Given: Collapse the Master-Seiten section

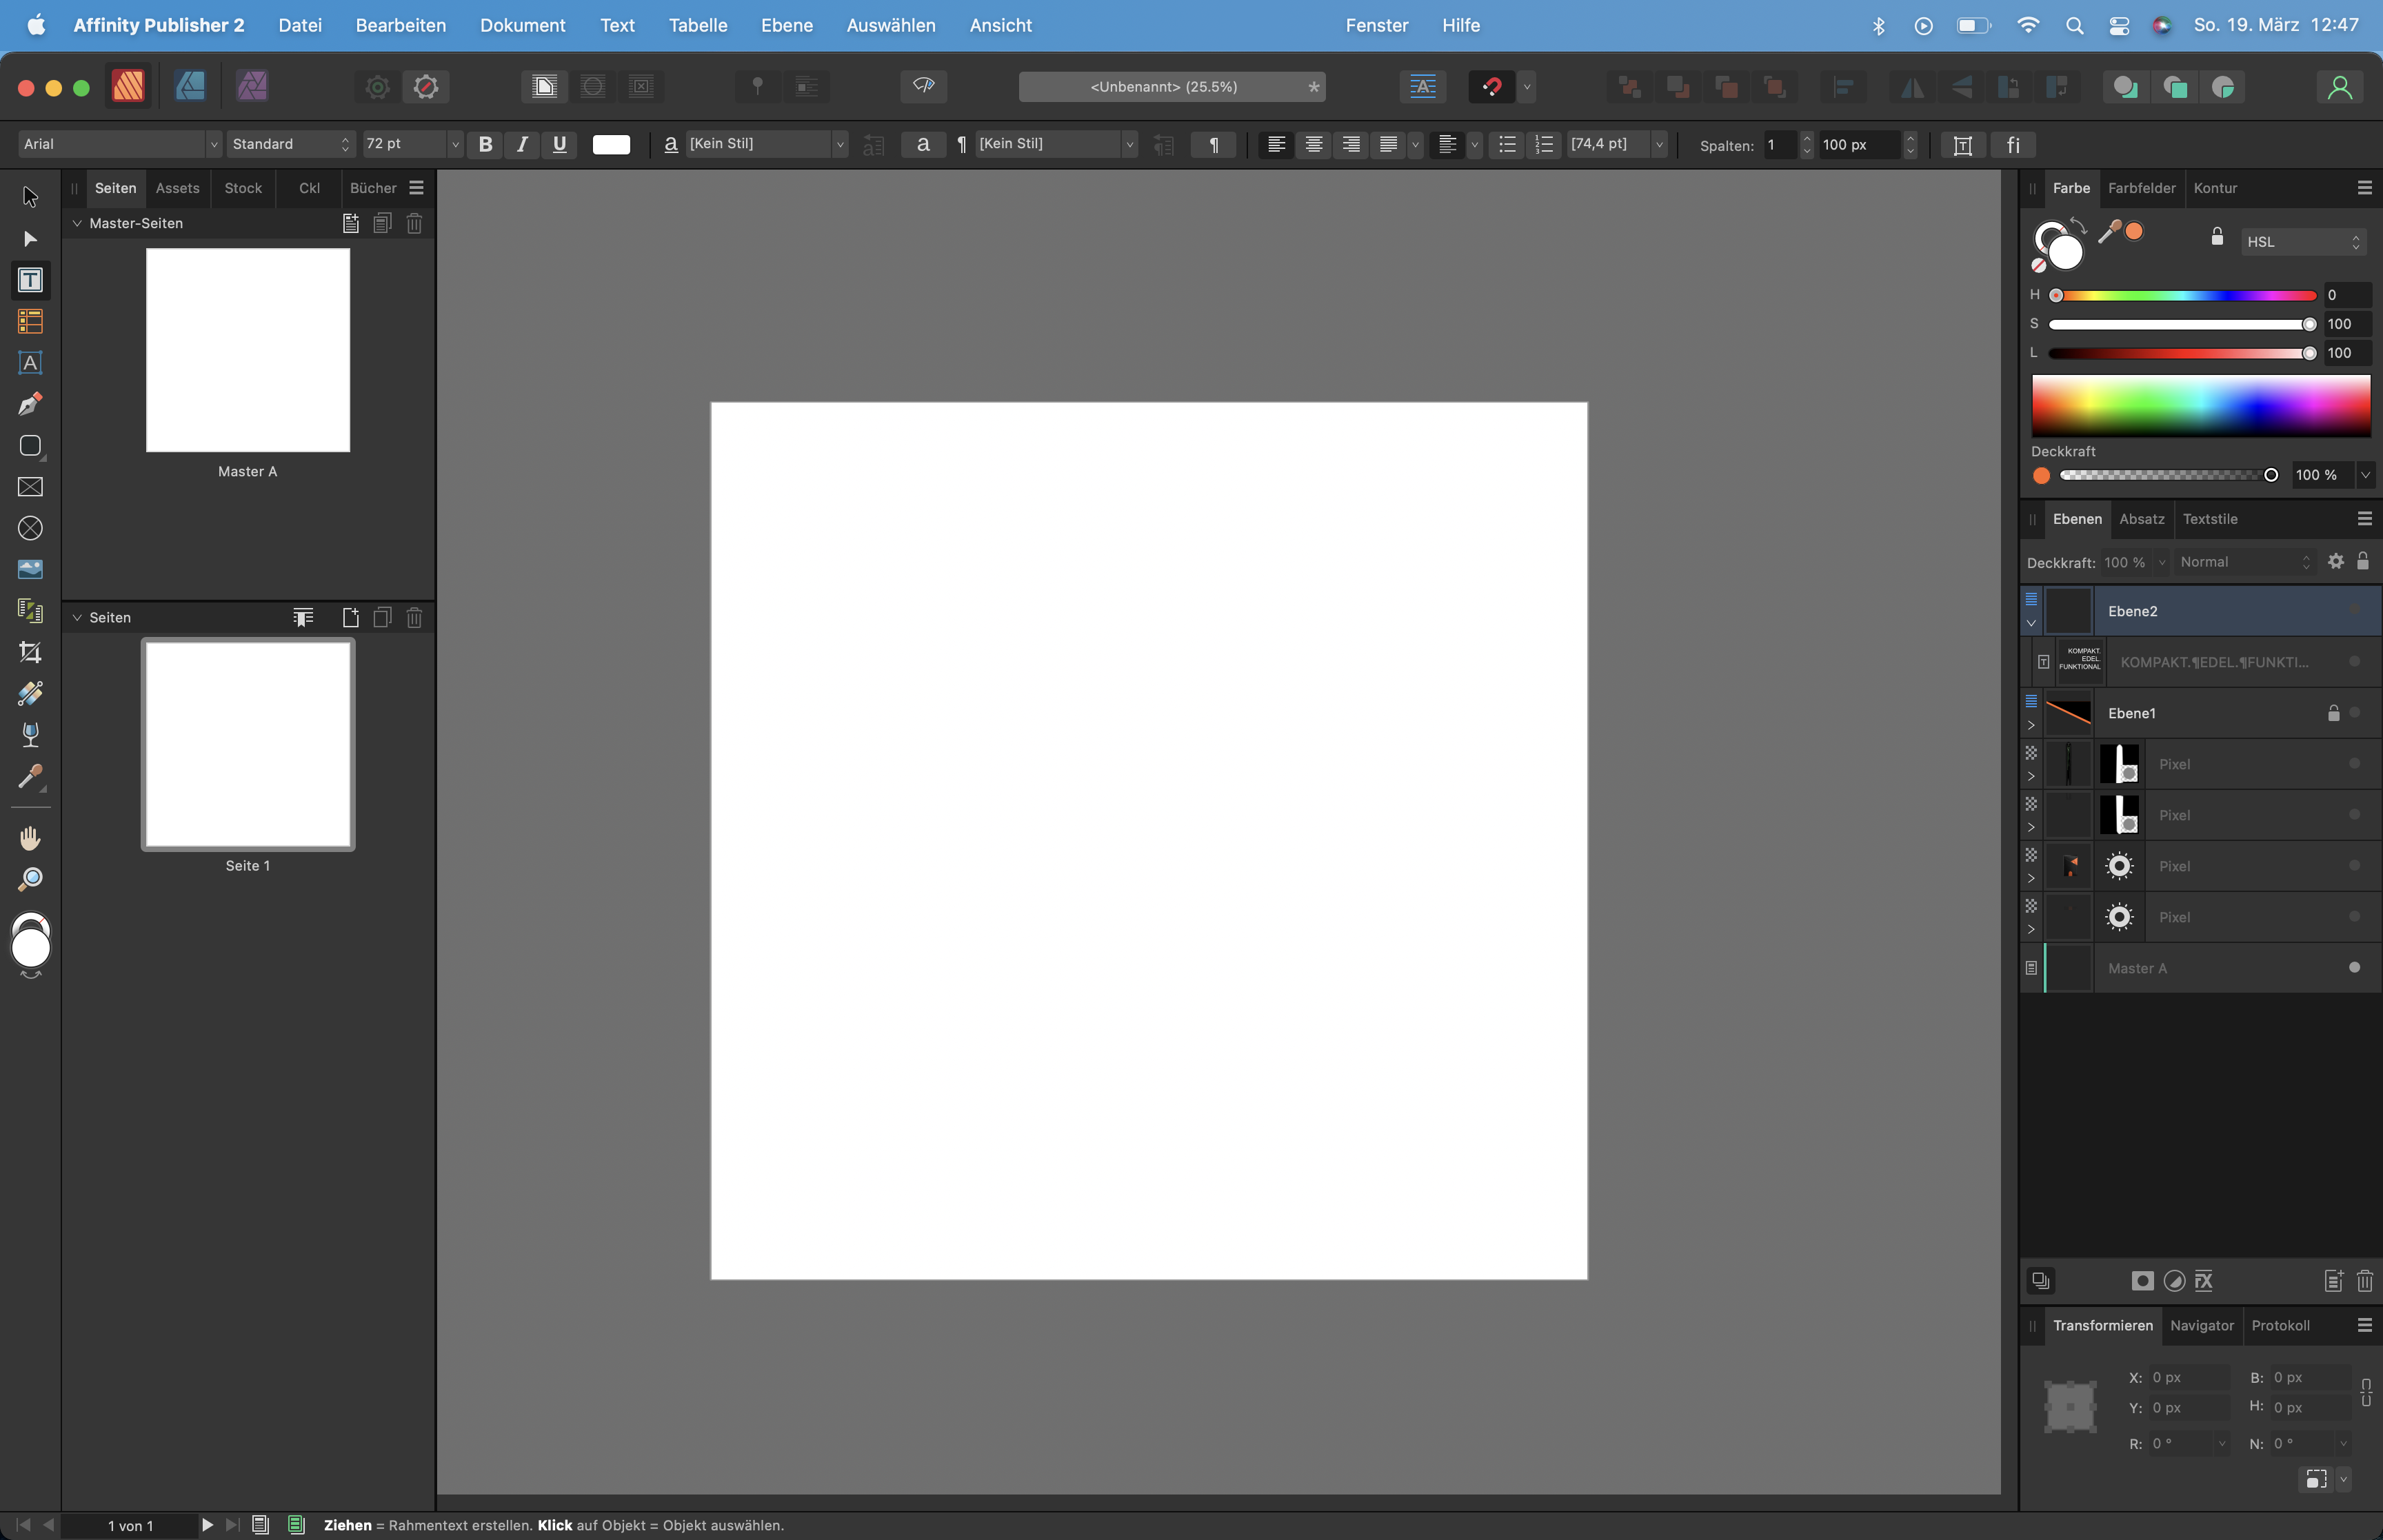Looking at the screenshot, I should 77,223.
